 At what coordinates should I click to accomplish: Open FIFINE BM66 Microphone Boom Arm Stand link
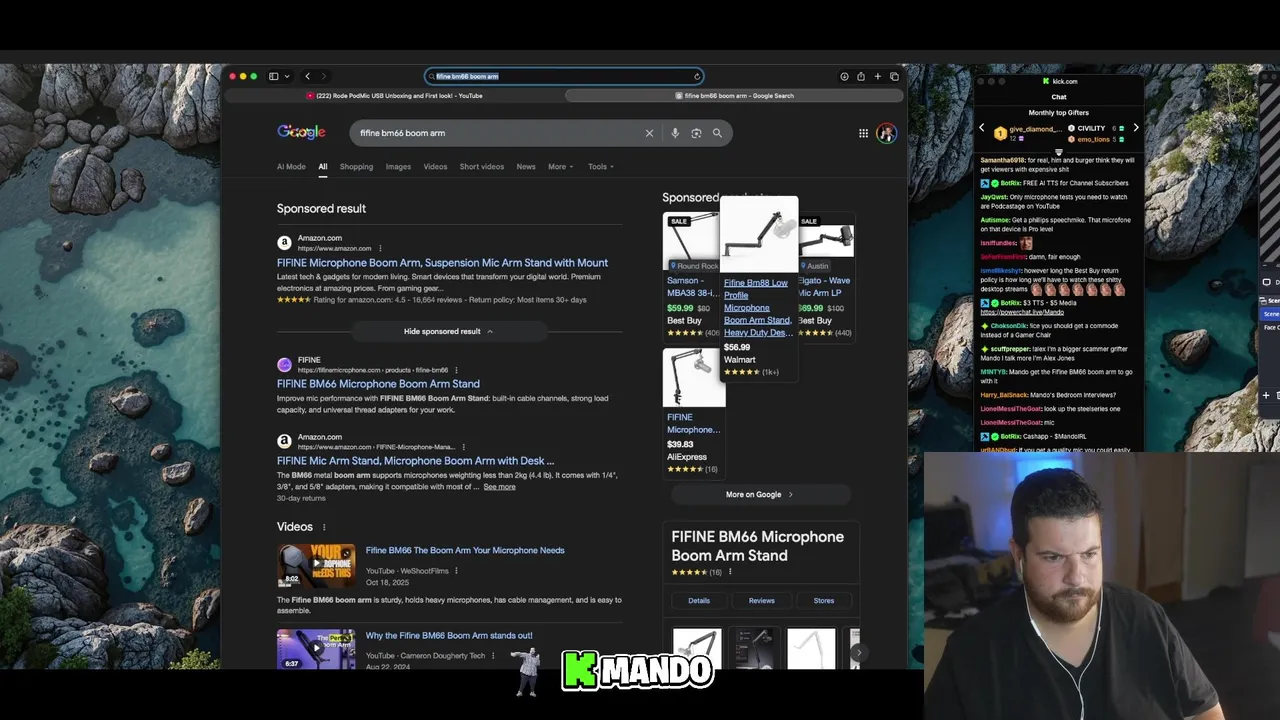pos(378,384)
